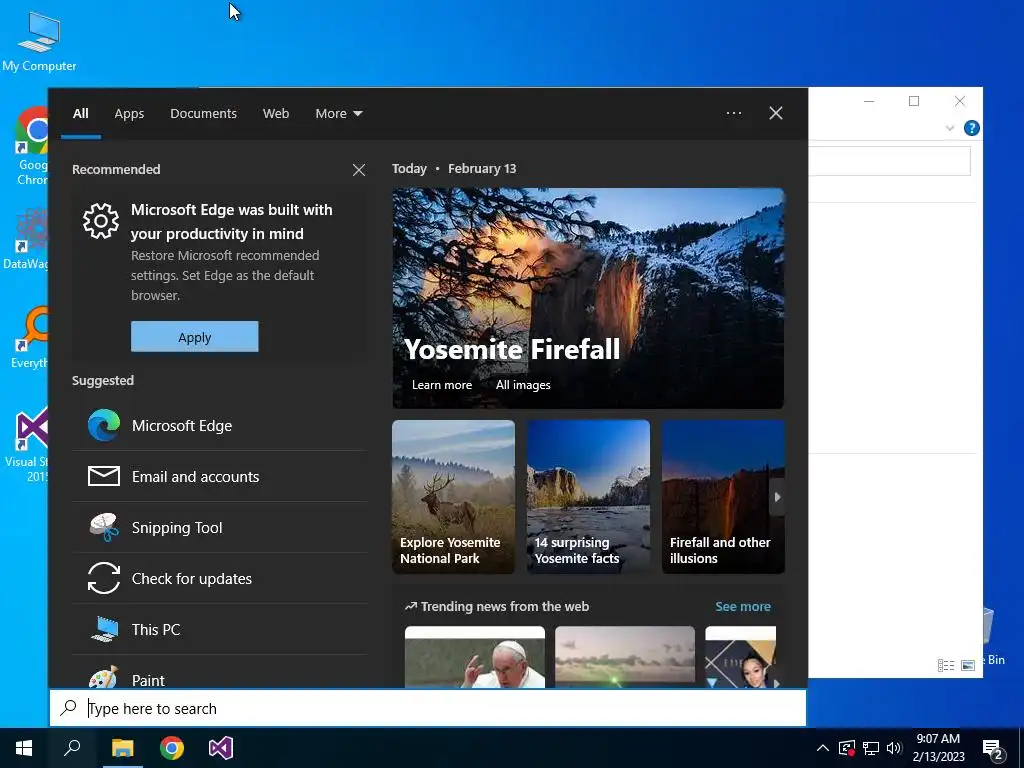Open the trending news Pope thumbnail

click(475, 657)
